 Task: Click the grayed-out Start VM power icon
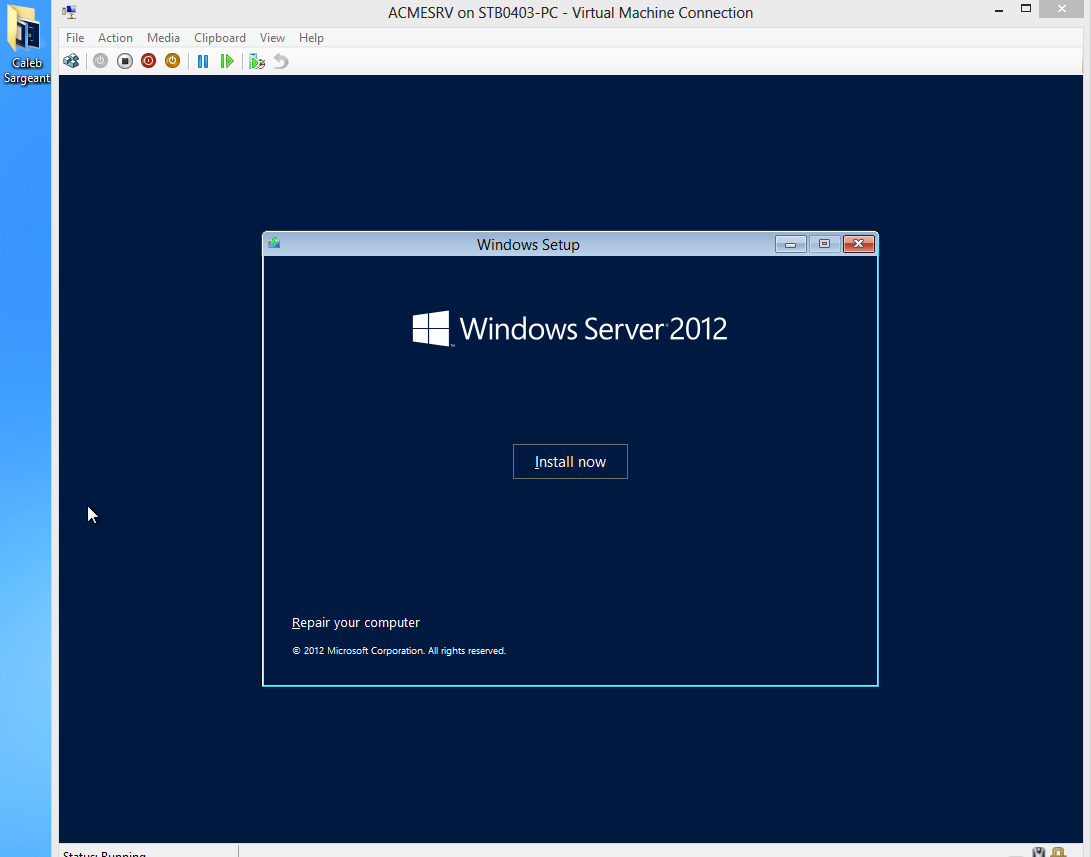tap(100, 61)
